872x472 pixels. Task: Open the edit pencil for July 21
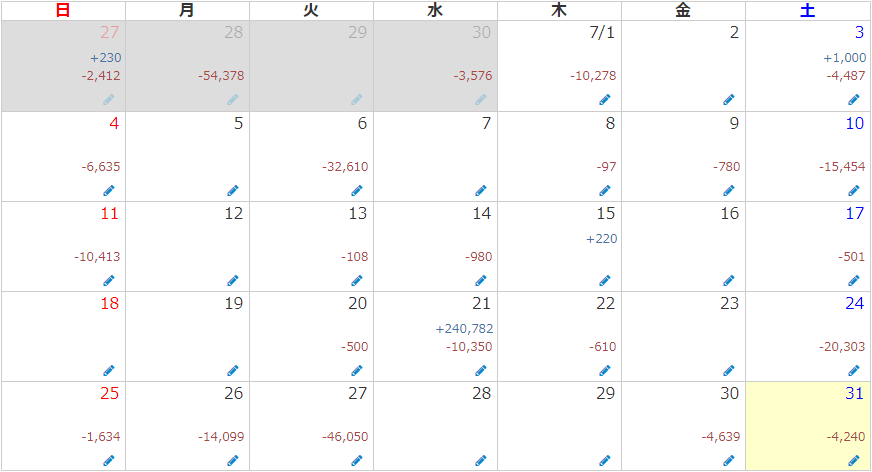(480, 370)
